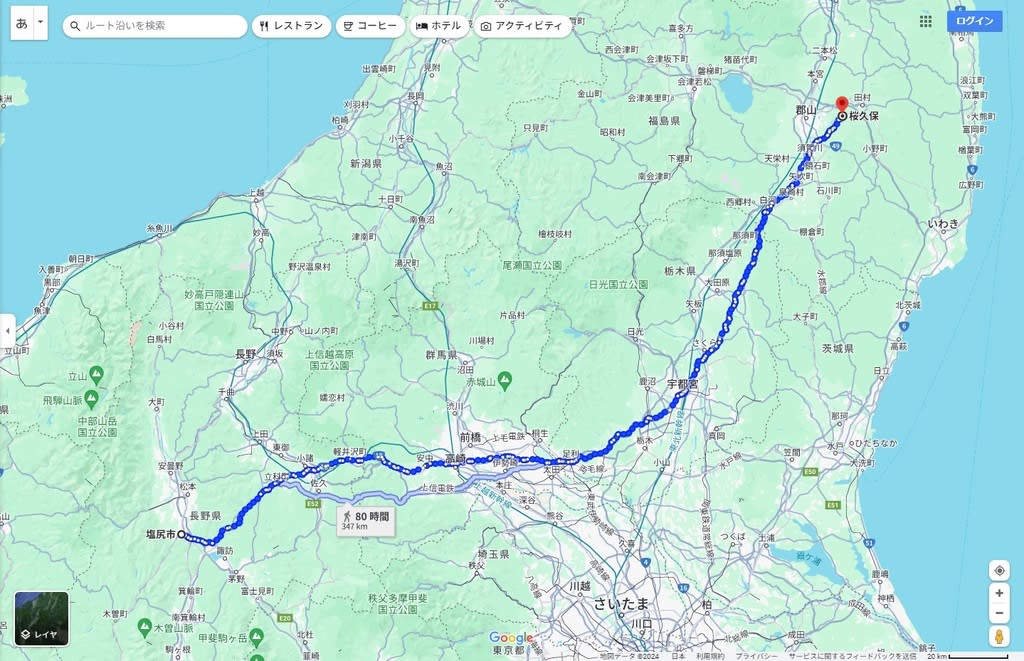Open the Google apps grid icon
Viewport: 1024px width, 661px height.
pyautogui.click(x=925, y=22)
